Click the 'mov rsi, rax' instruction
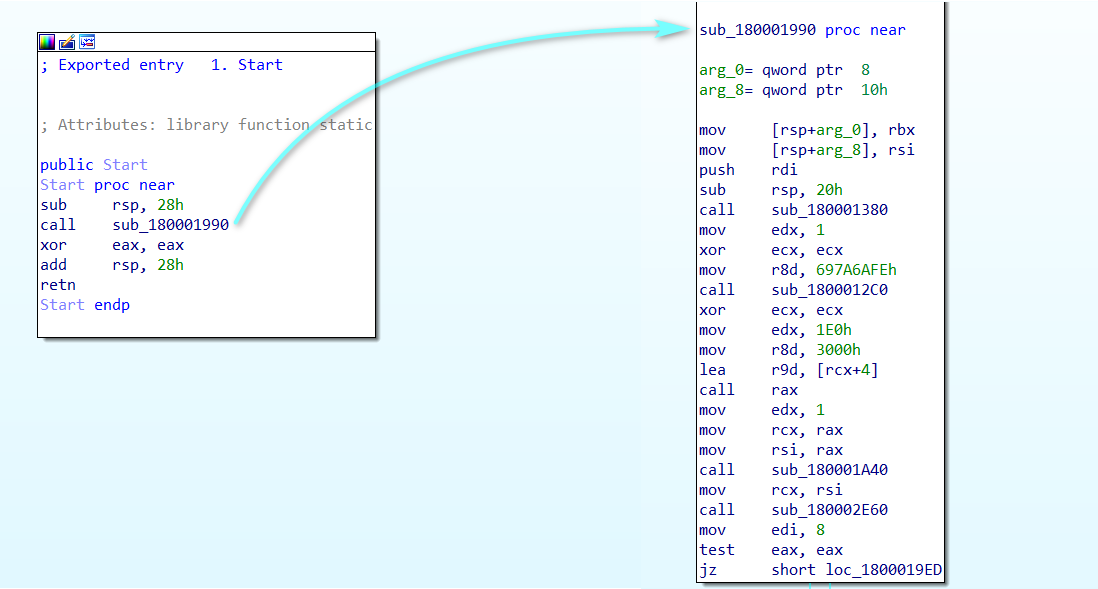 (771, 450)
